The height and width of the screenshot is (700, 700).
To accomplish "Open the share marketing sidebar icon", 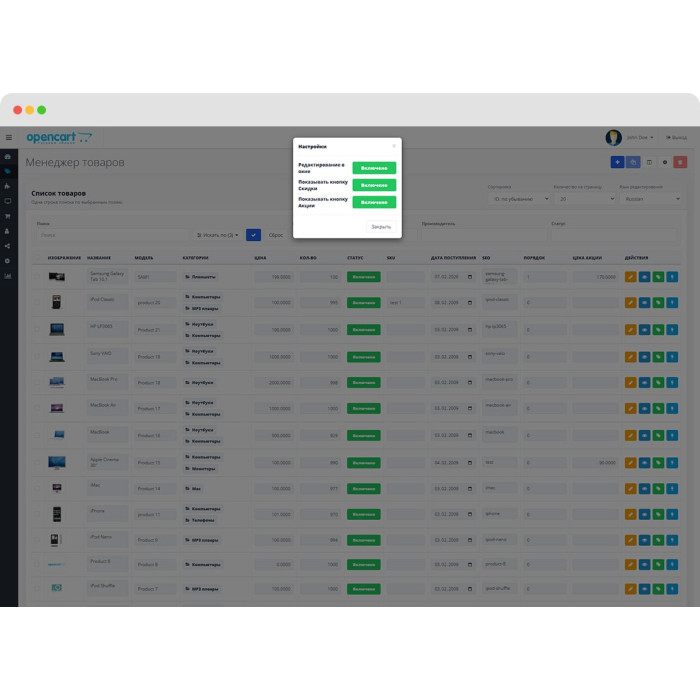I will pos(8,246).
